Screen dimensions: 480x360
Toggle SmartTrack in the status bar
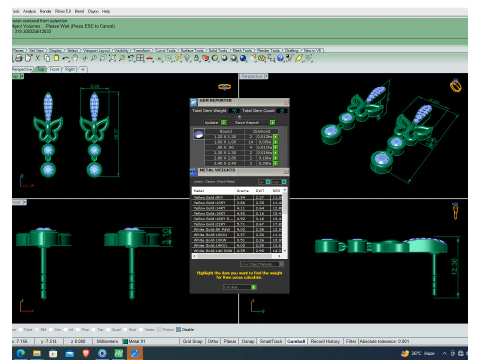click(x=271, y=341)
